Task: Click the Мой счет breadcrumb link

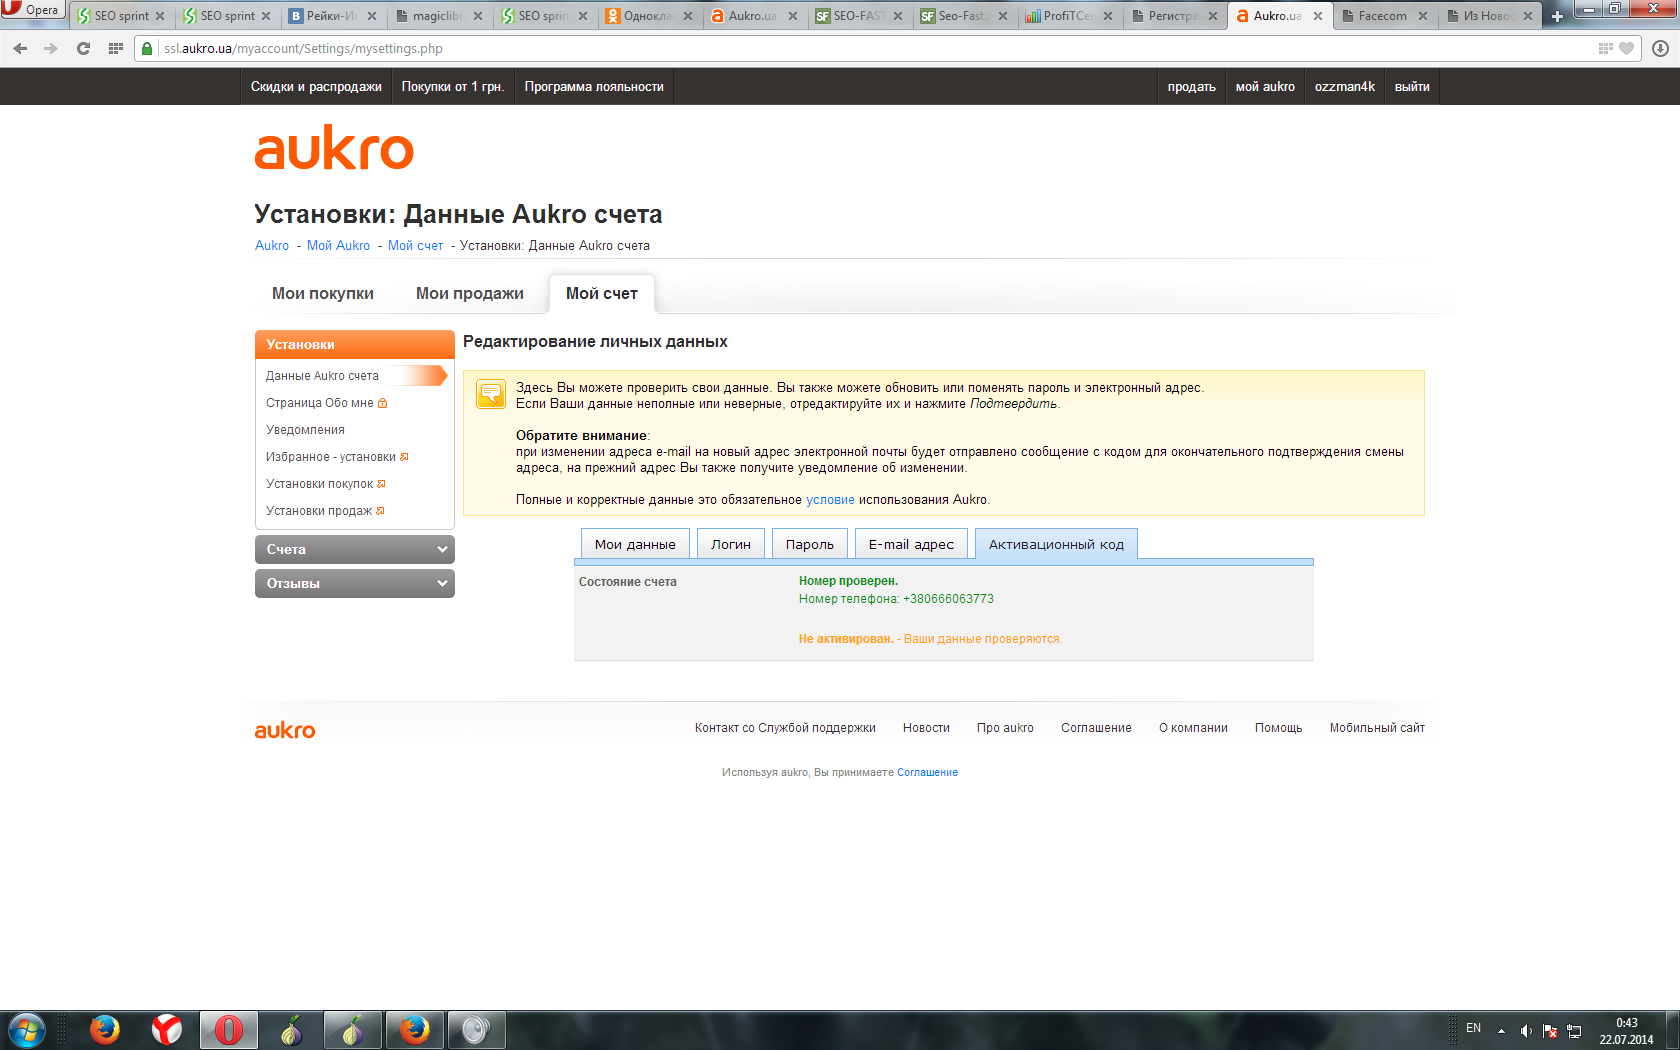Action: (x=415, y=245)
